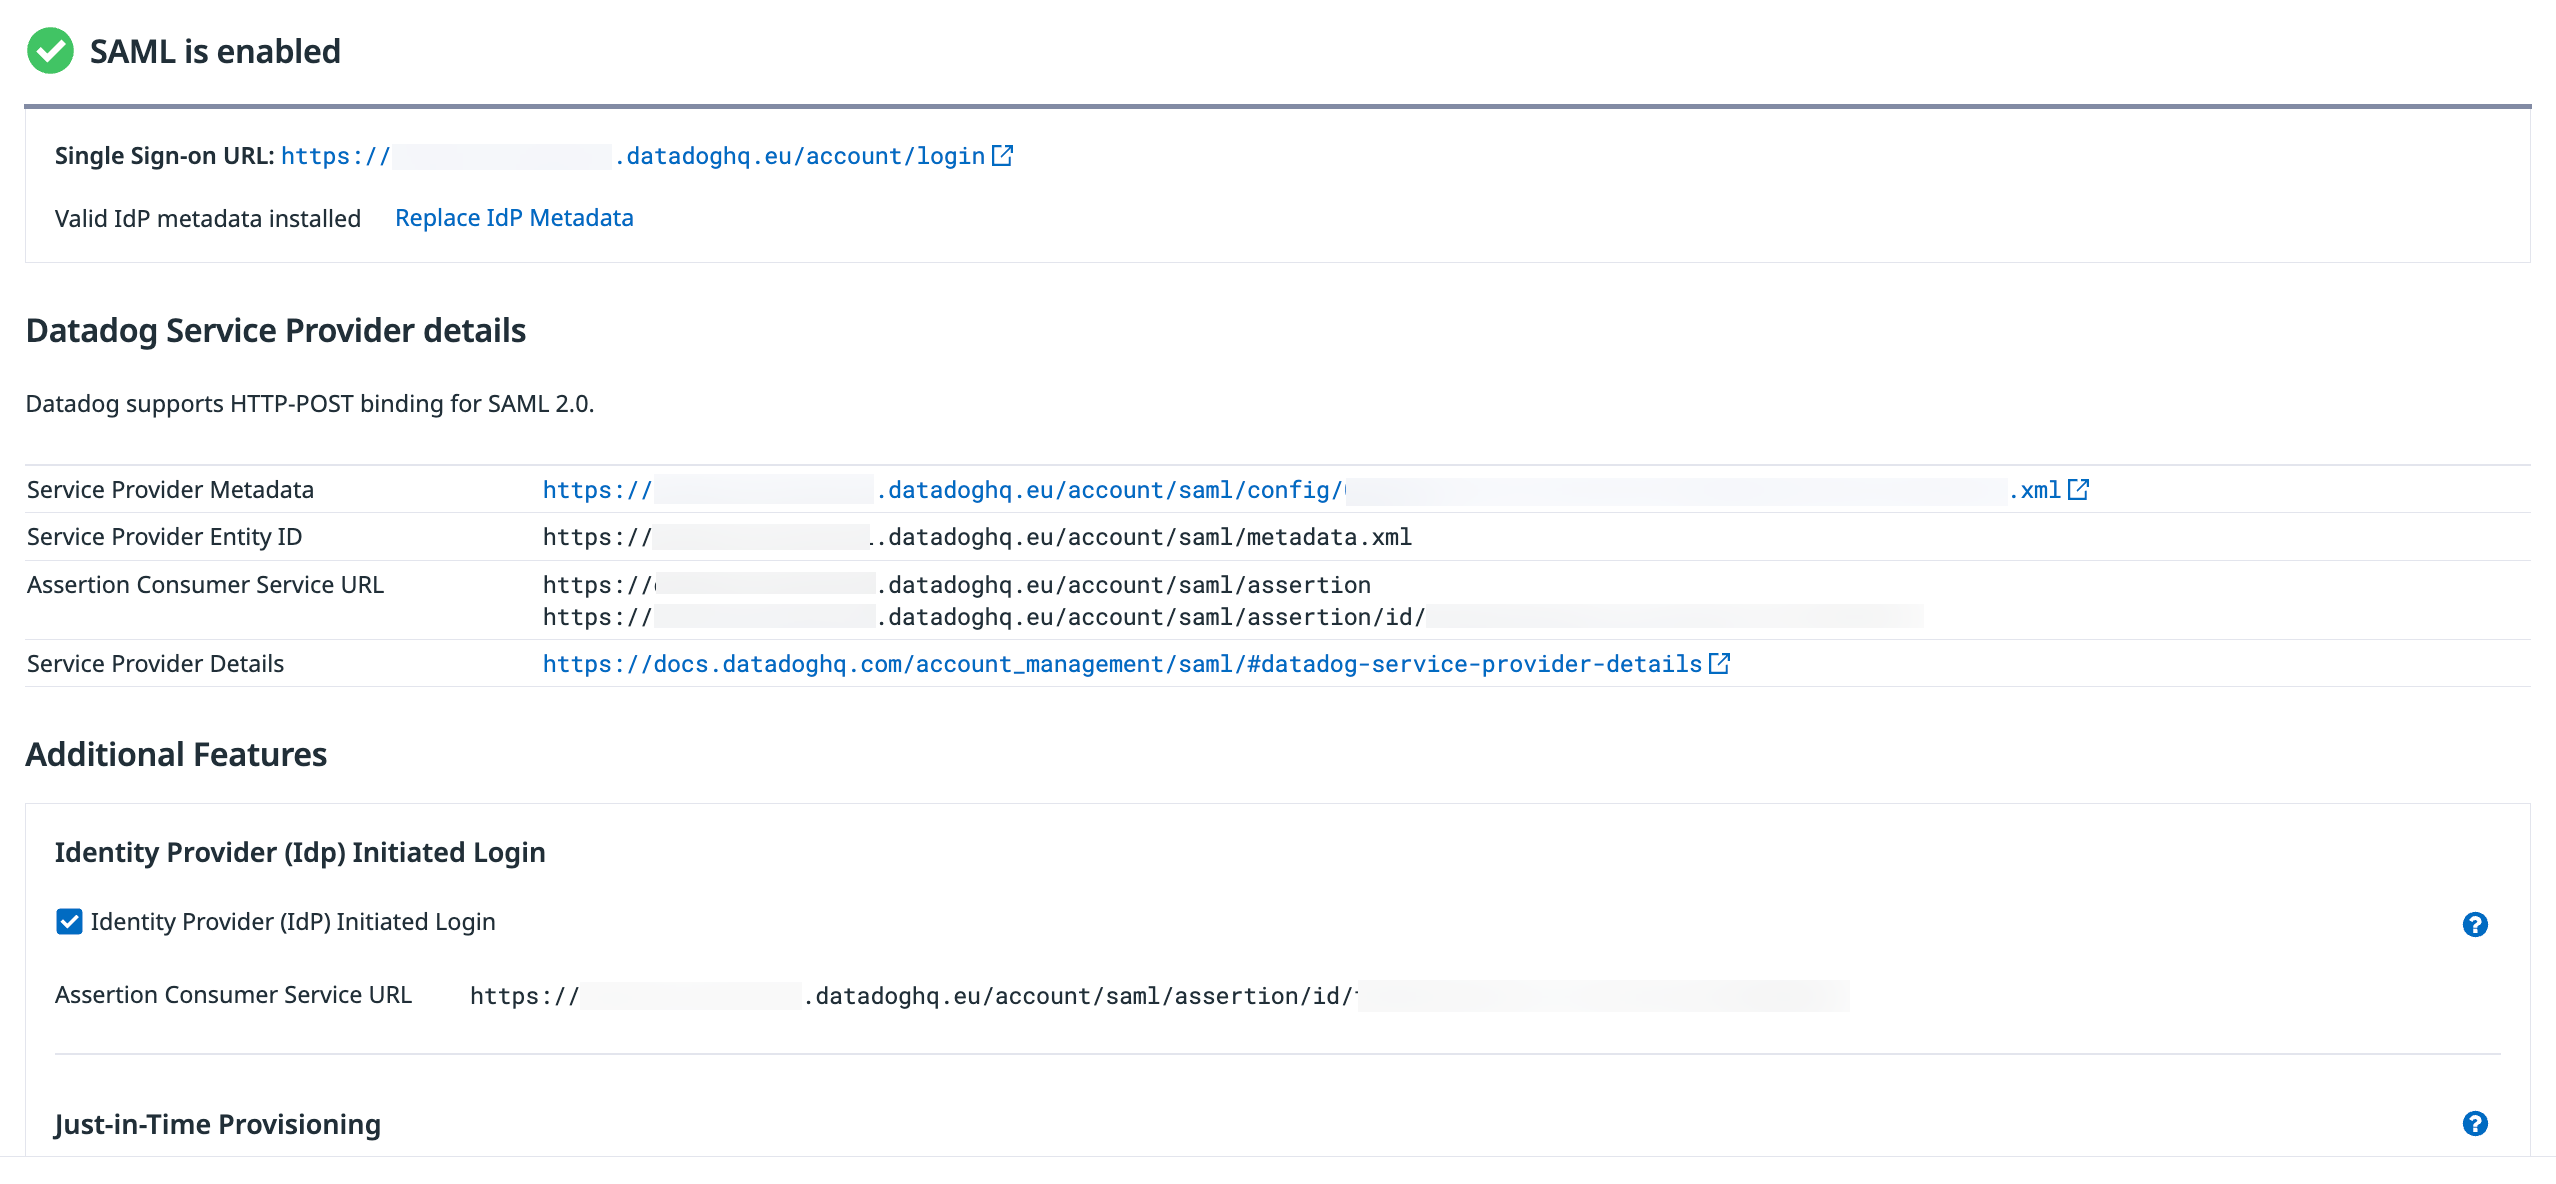Viewport: 2556px width, 1184px height.
Task: Click the green SAML enabled checkmark icon
Action: click(x=52, y=50)
